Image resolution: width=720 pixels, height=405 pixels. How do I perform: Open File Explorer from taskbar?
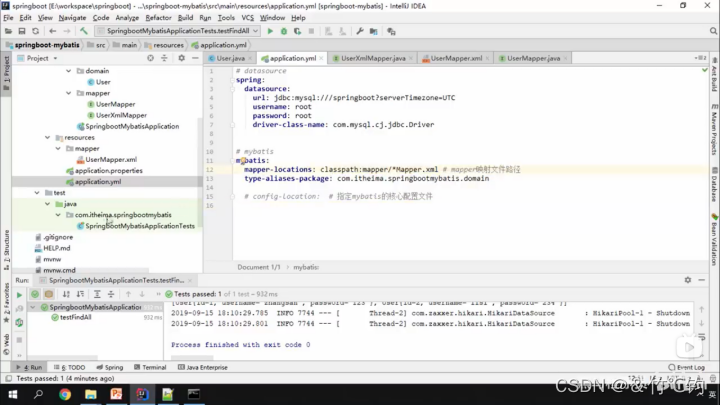point(90,394)
